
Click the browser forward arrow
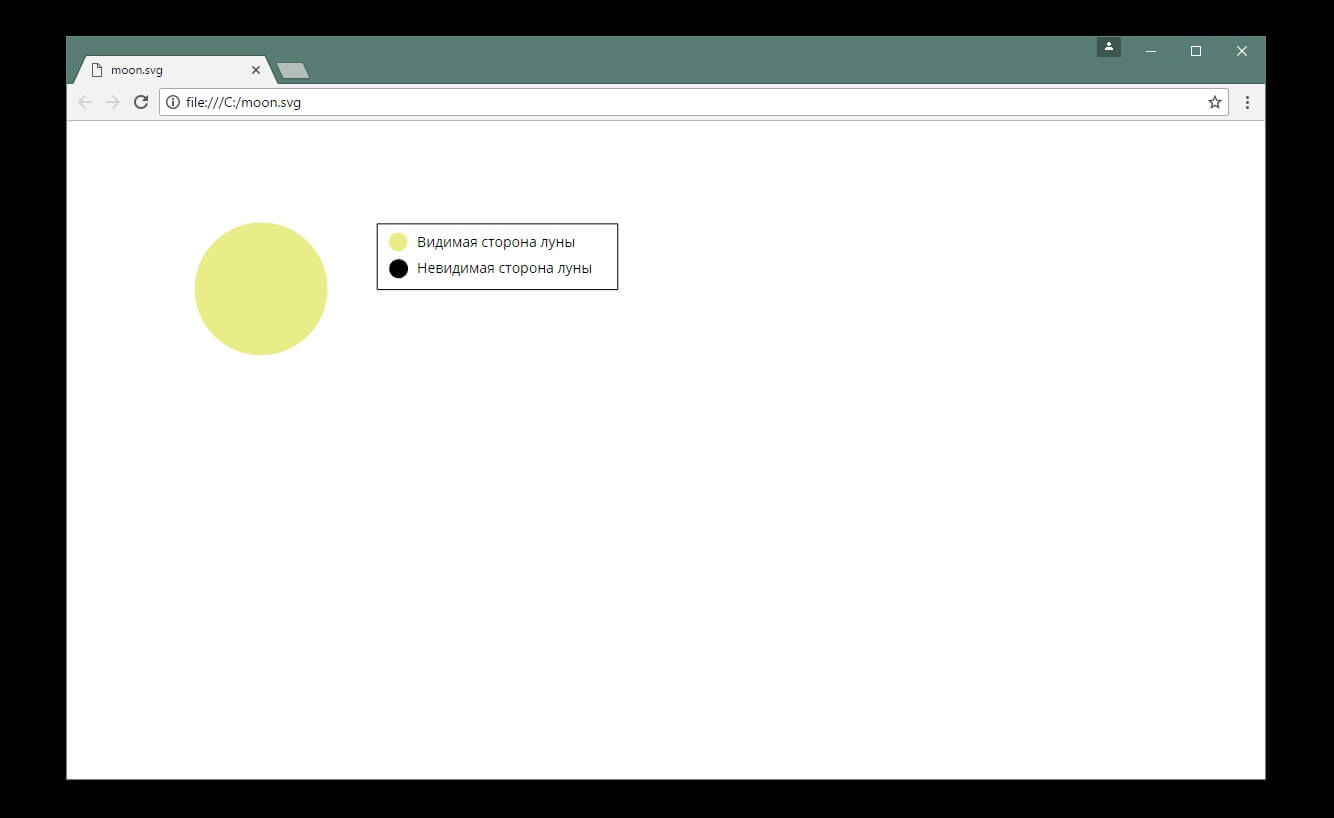click(113, 102)
